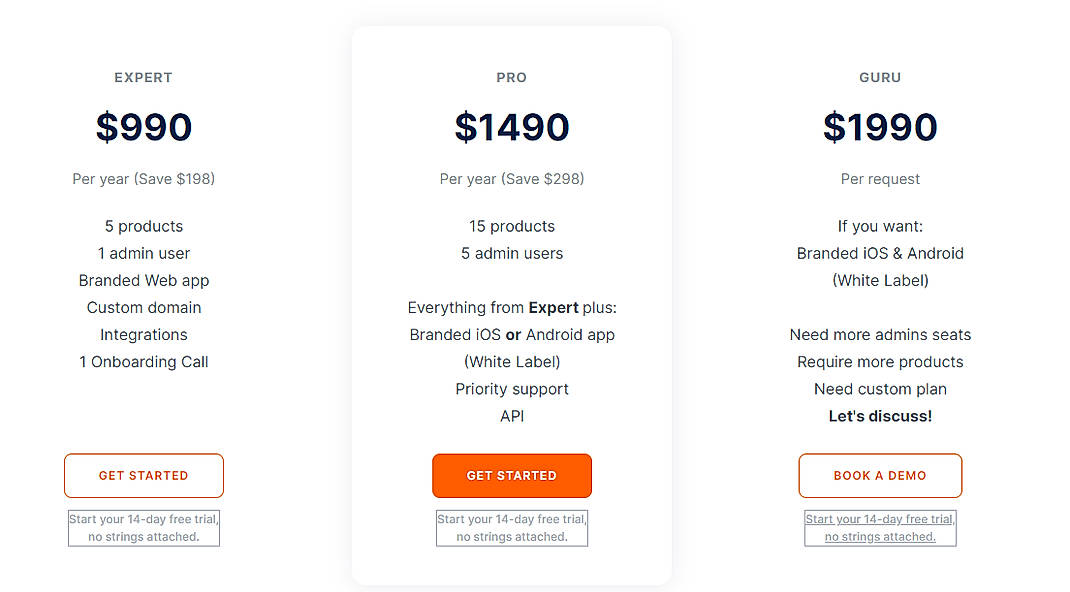1070x592 pixels.
Task: Click 'Let's discuss!' in the Guru card
Action: click(x=879, y=416)
